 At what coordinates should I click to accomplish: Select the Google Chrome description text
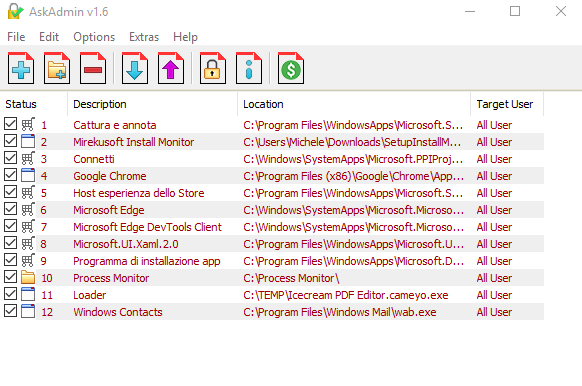tap(110, 176)
